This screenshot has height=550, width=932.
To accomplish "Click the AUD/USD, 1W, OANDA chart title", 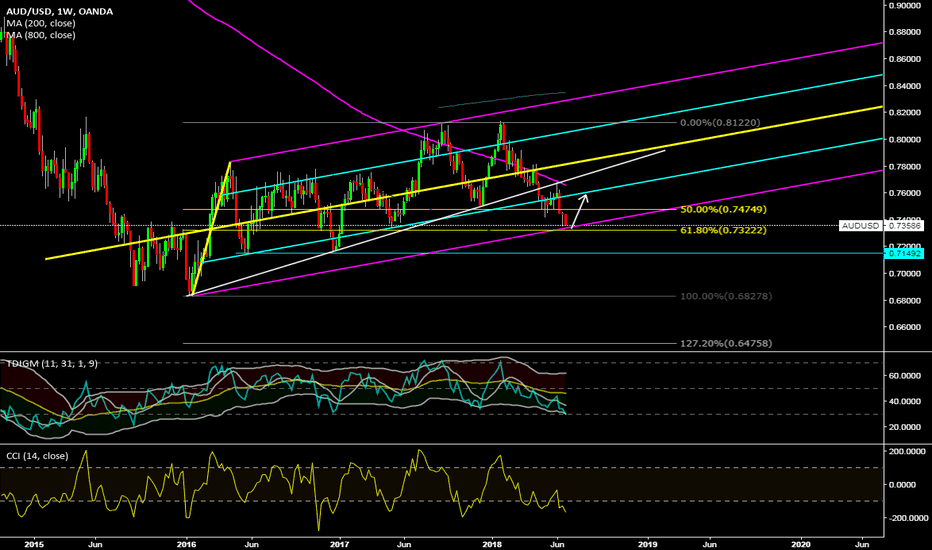I will (59, 11).
